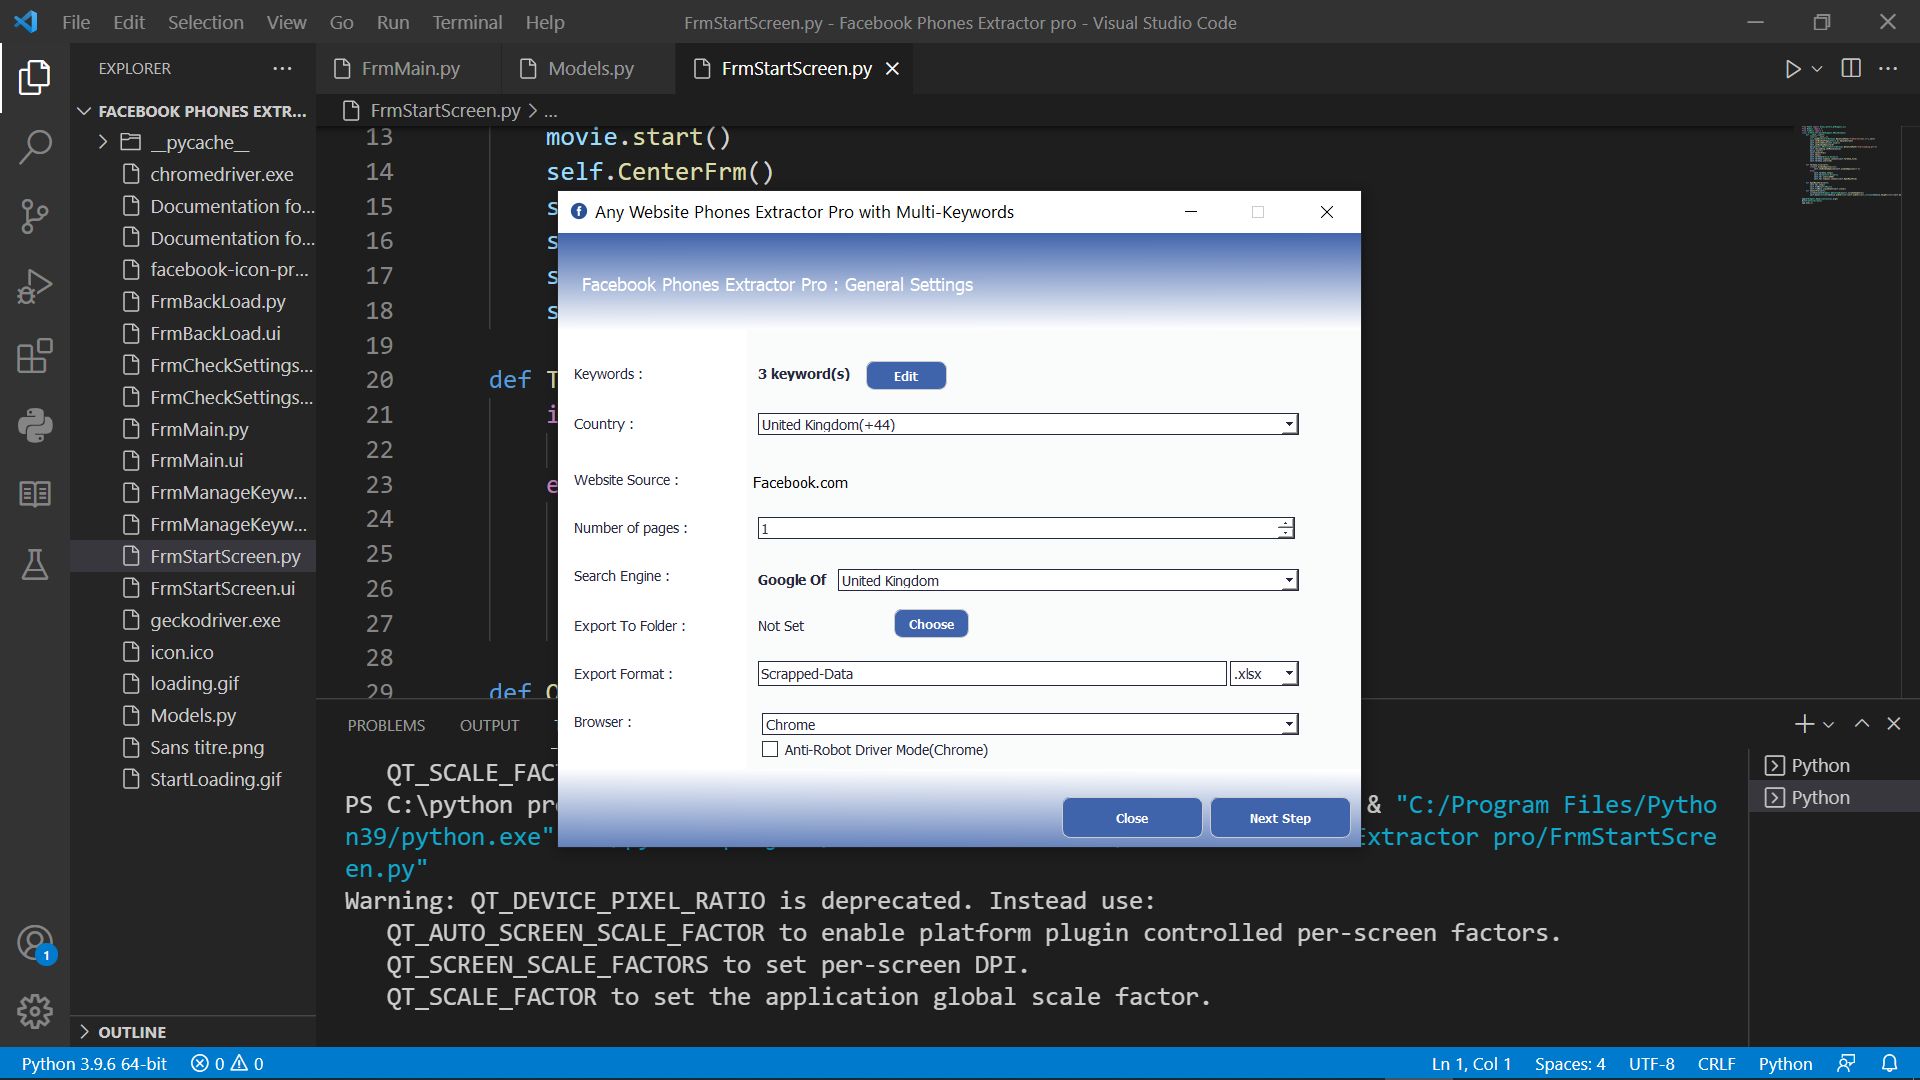Run the Python file with the play icon
This screenshot has height=1080, width=1920.
[1792, 69]
